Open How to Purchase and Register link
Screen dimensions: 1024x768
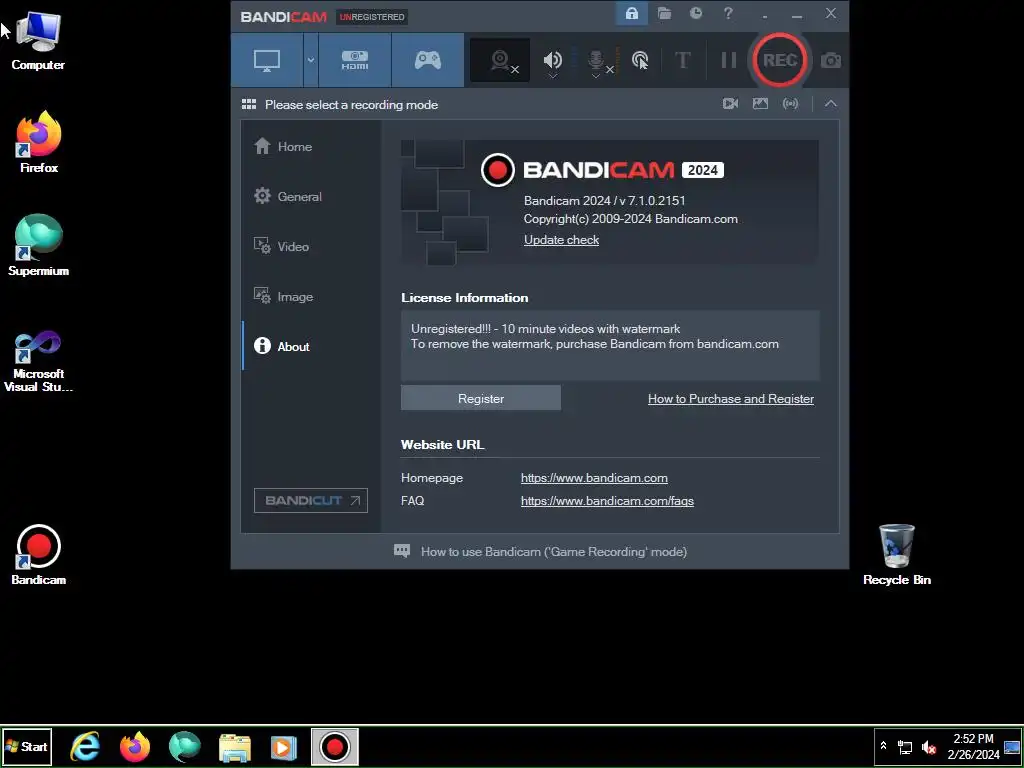tap(731, 398)
